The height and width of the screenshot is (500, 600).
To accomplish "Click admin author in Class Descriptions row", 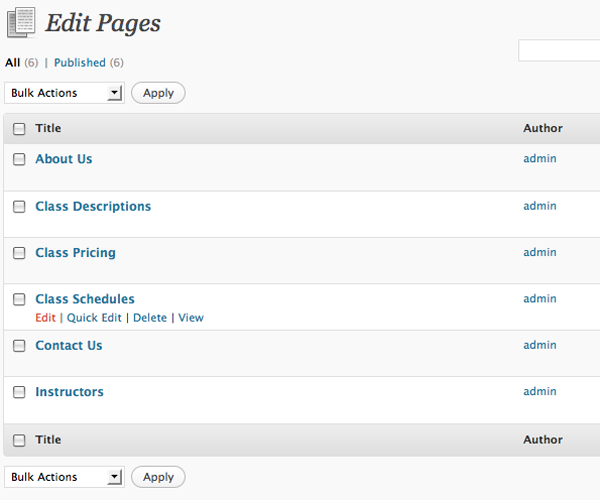I will point(540,206).
